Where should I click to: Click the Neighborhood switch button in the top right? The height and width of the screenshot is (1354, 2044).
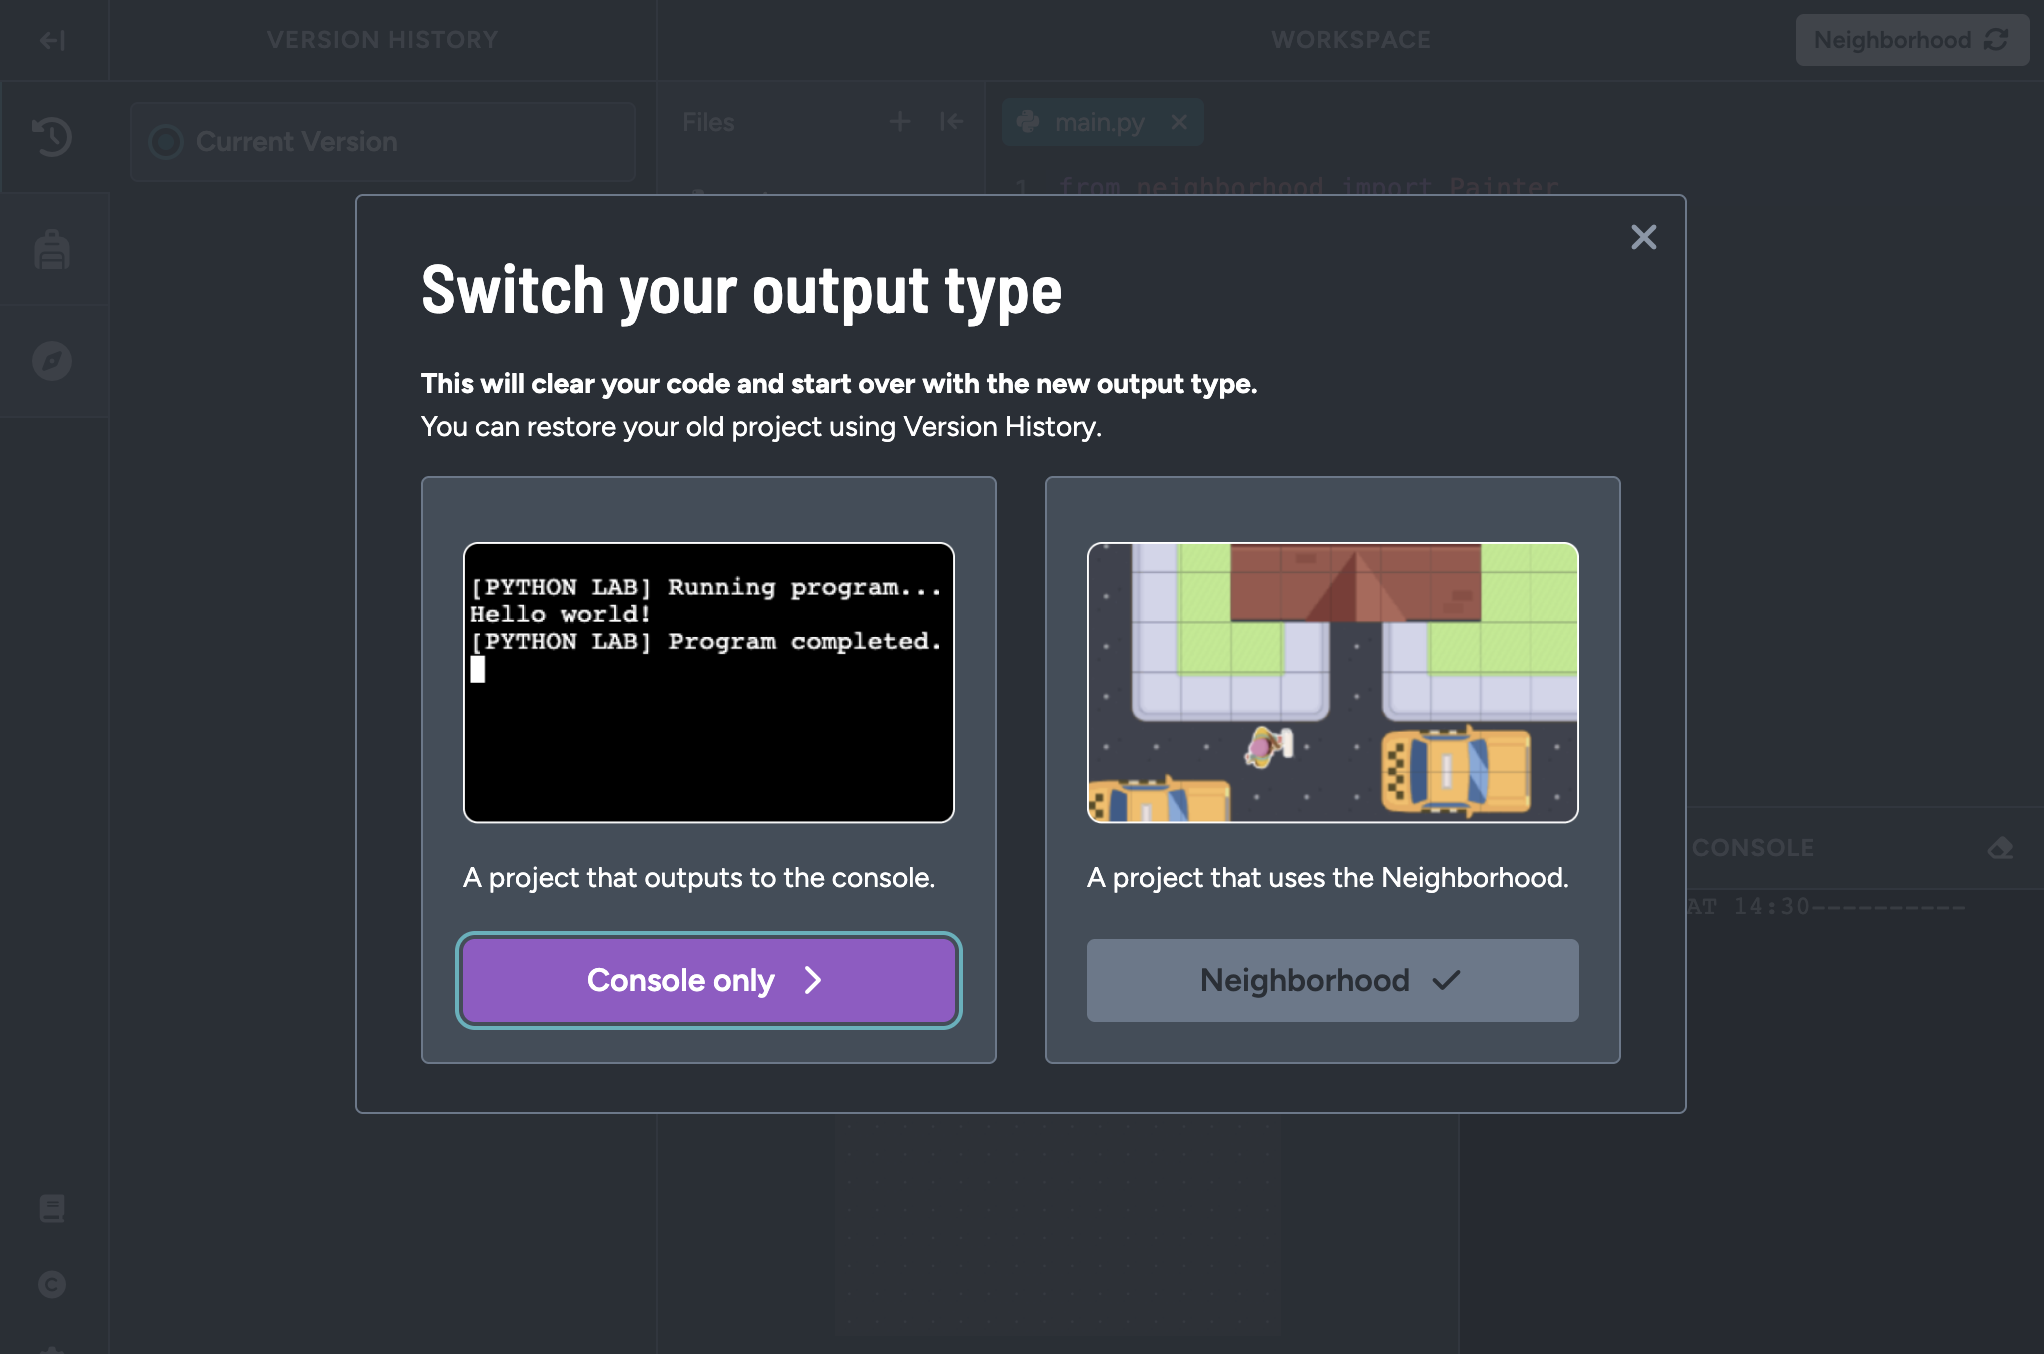1911,40
